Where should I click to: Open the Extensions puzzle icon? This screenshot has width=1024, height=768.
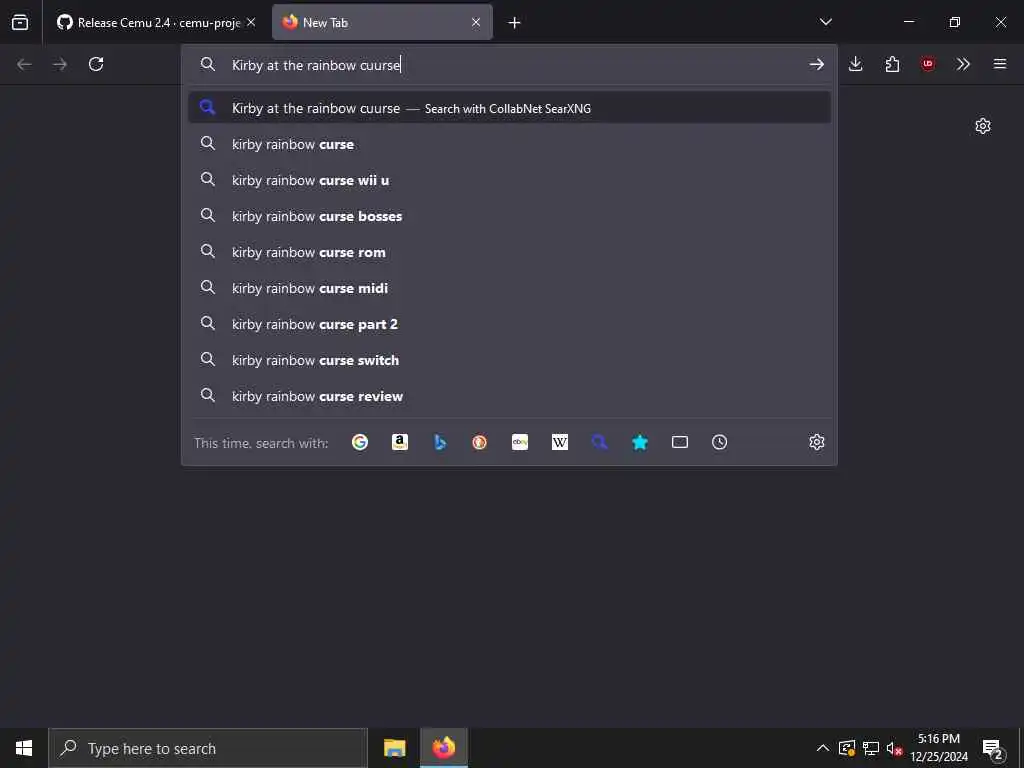point(892,64)
